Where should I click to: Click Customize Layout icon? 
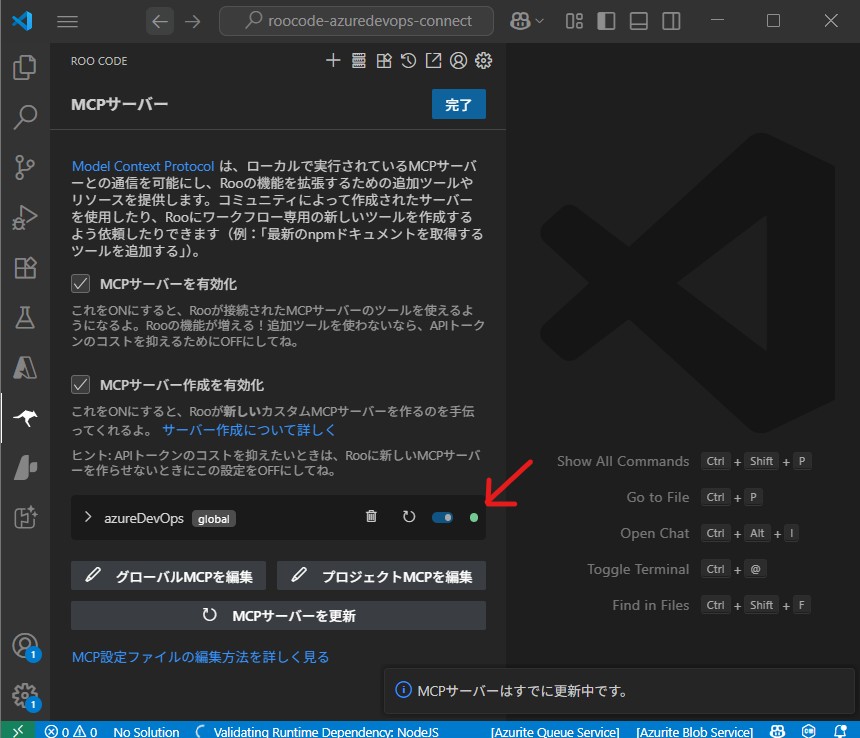[574, 21]
